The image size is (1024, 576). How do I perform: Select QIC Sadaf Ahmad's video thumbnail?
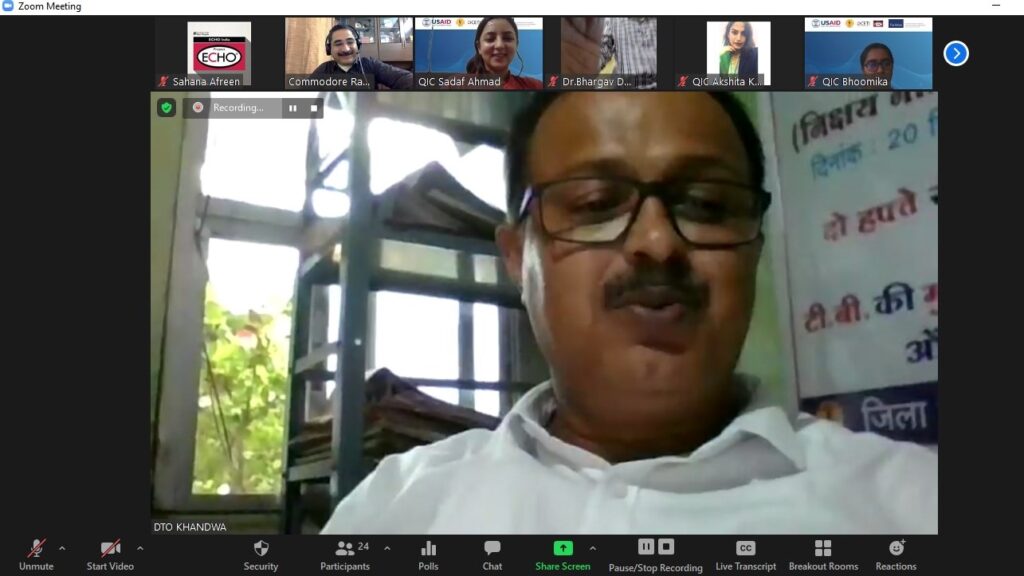pyautogui.click(x=479, y=53)
